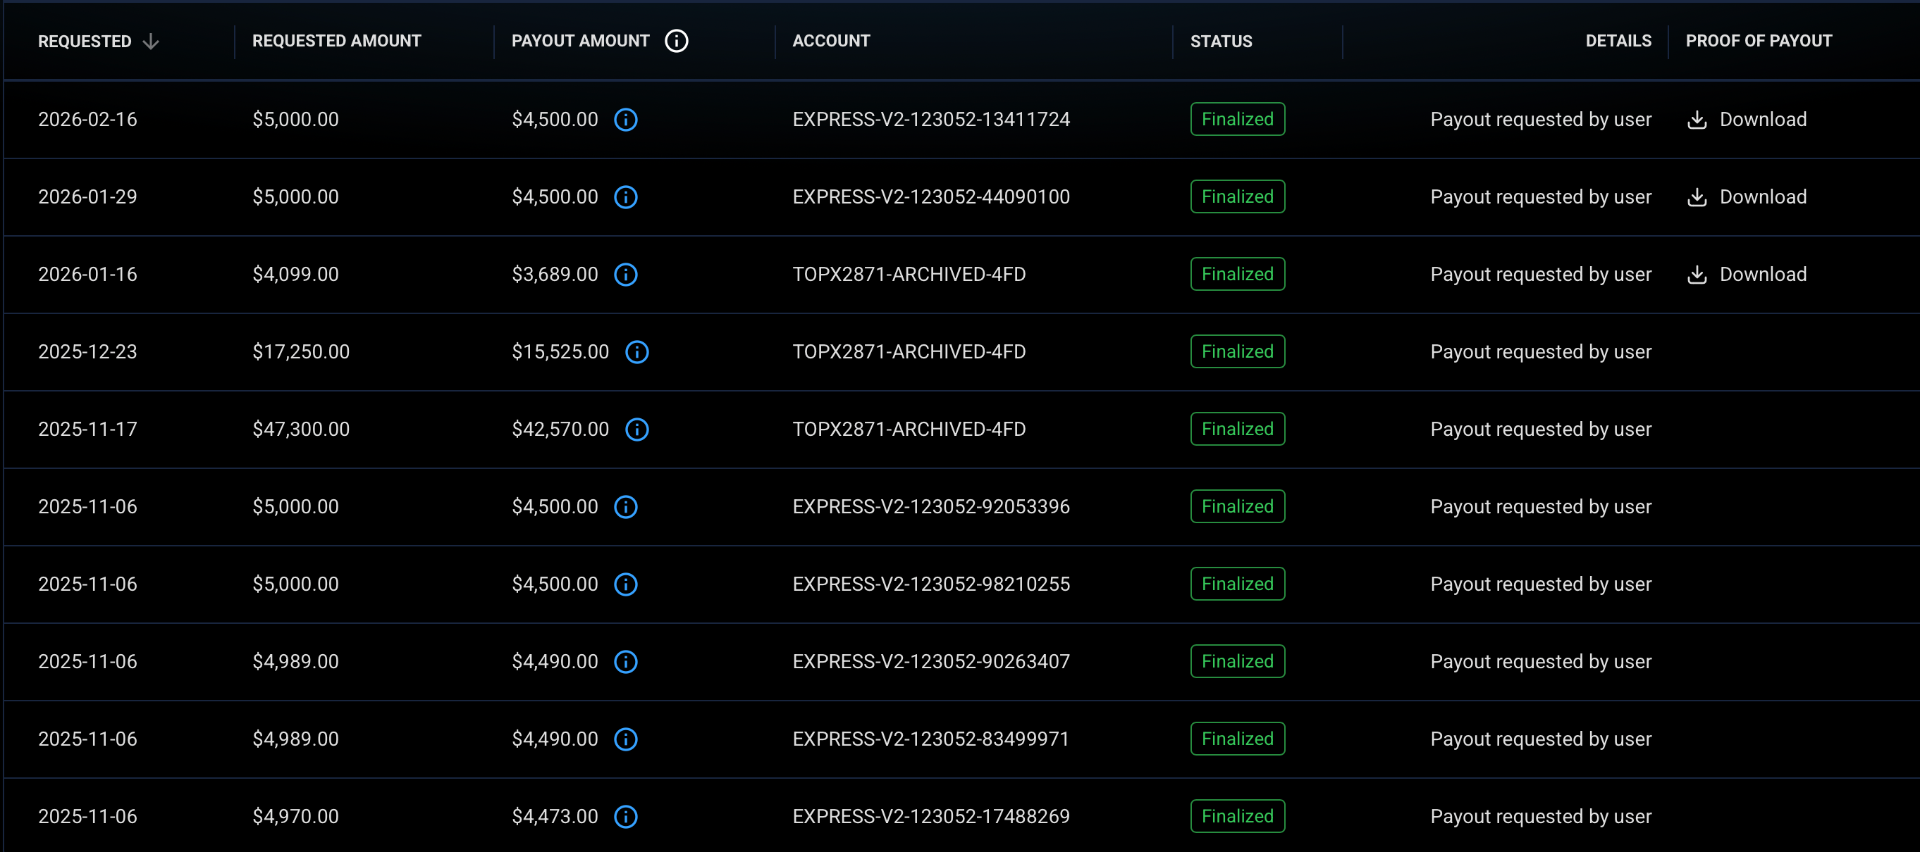Click download icon for 2026-01-29 payout proof
This screenshot has height=852, width=1920.
tap(1697, 197)
